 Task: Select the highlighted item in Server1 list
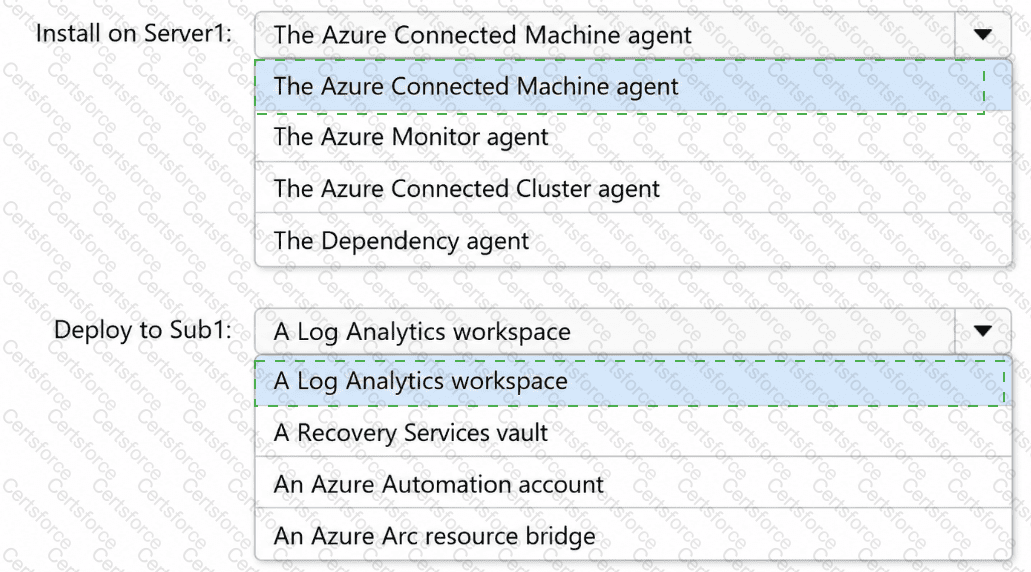pos(633,86)
